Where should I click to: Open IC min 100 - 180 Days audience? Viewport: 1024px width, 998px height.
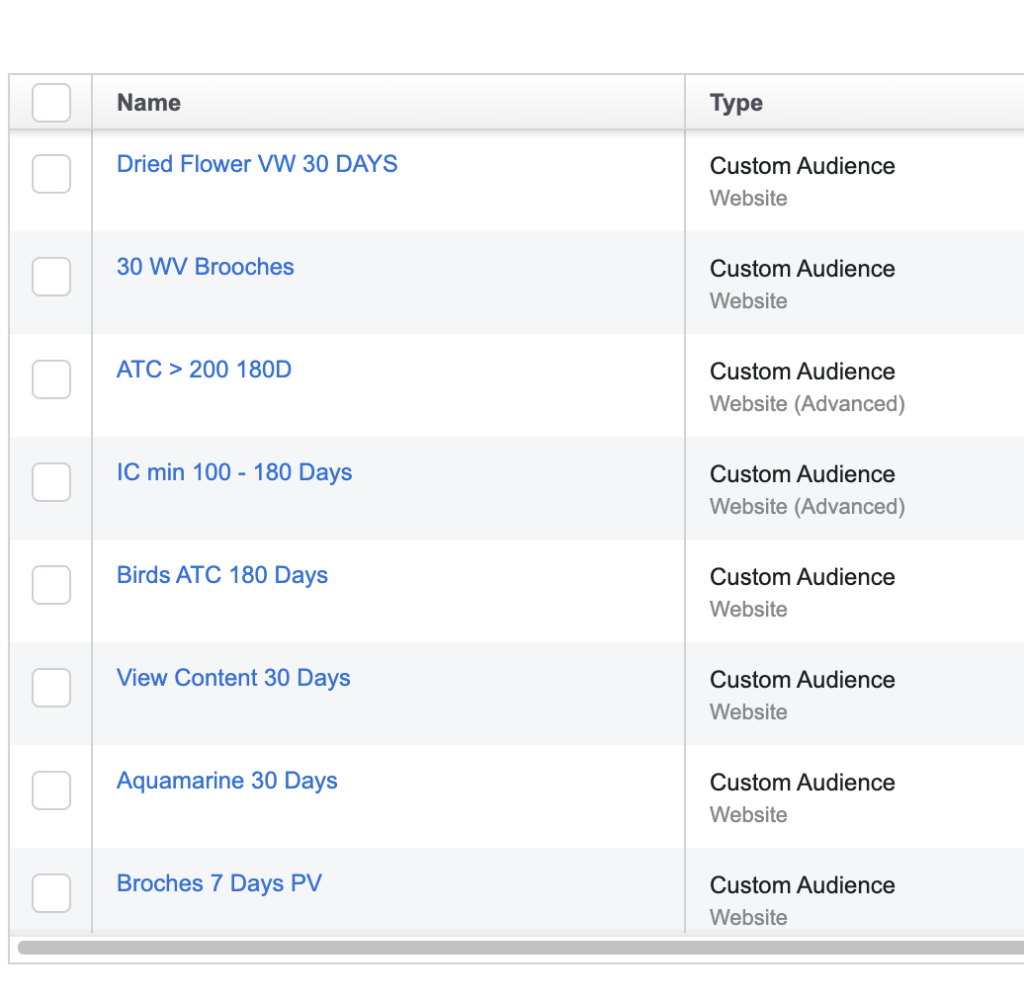234,472
